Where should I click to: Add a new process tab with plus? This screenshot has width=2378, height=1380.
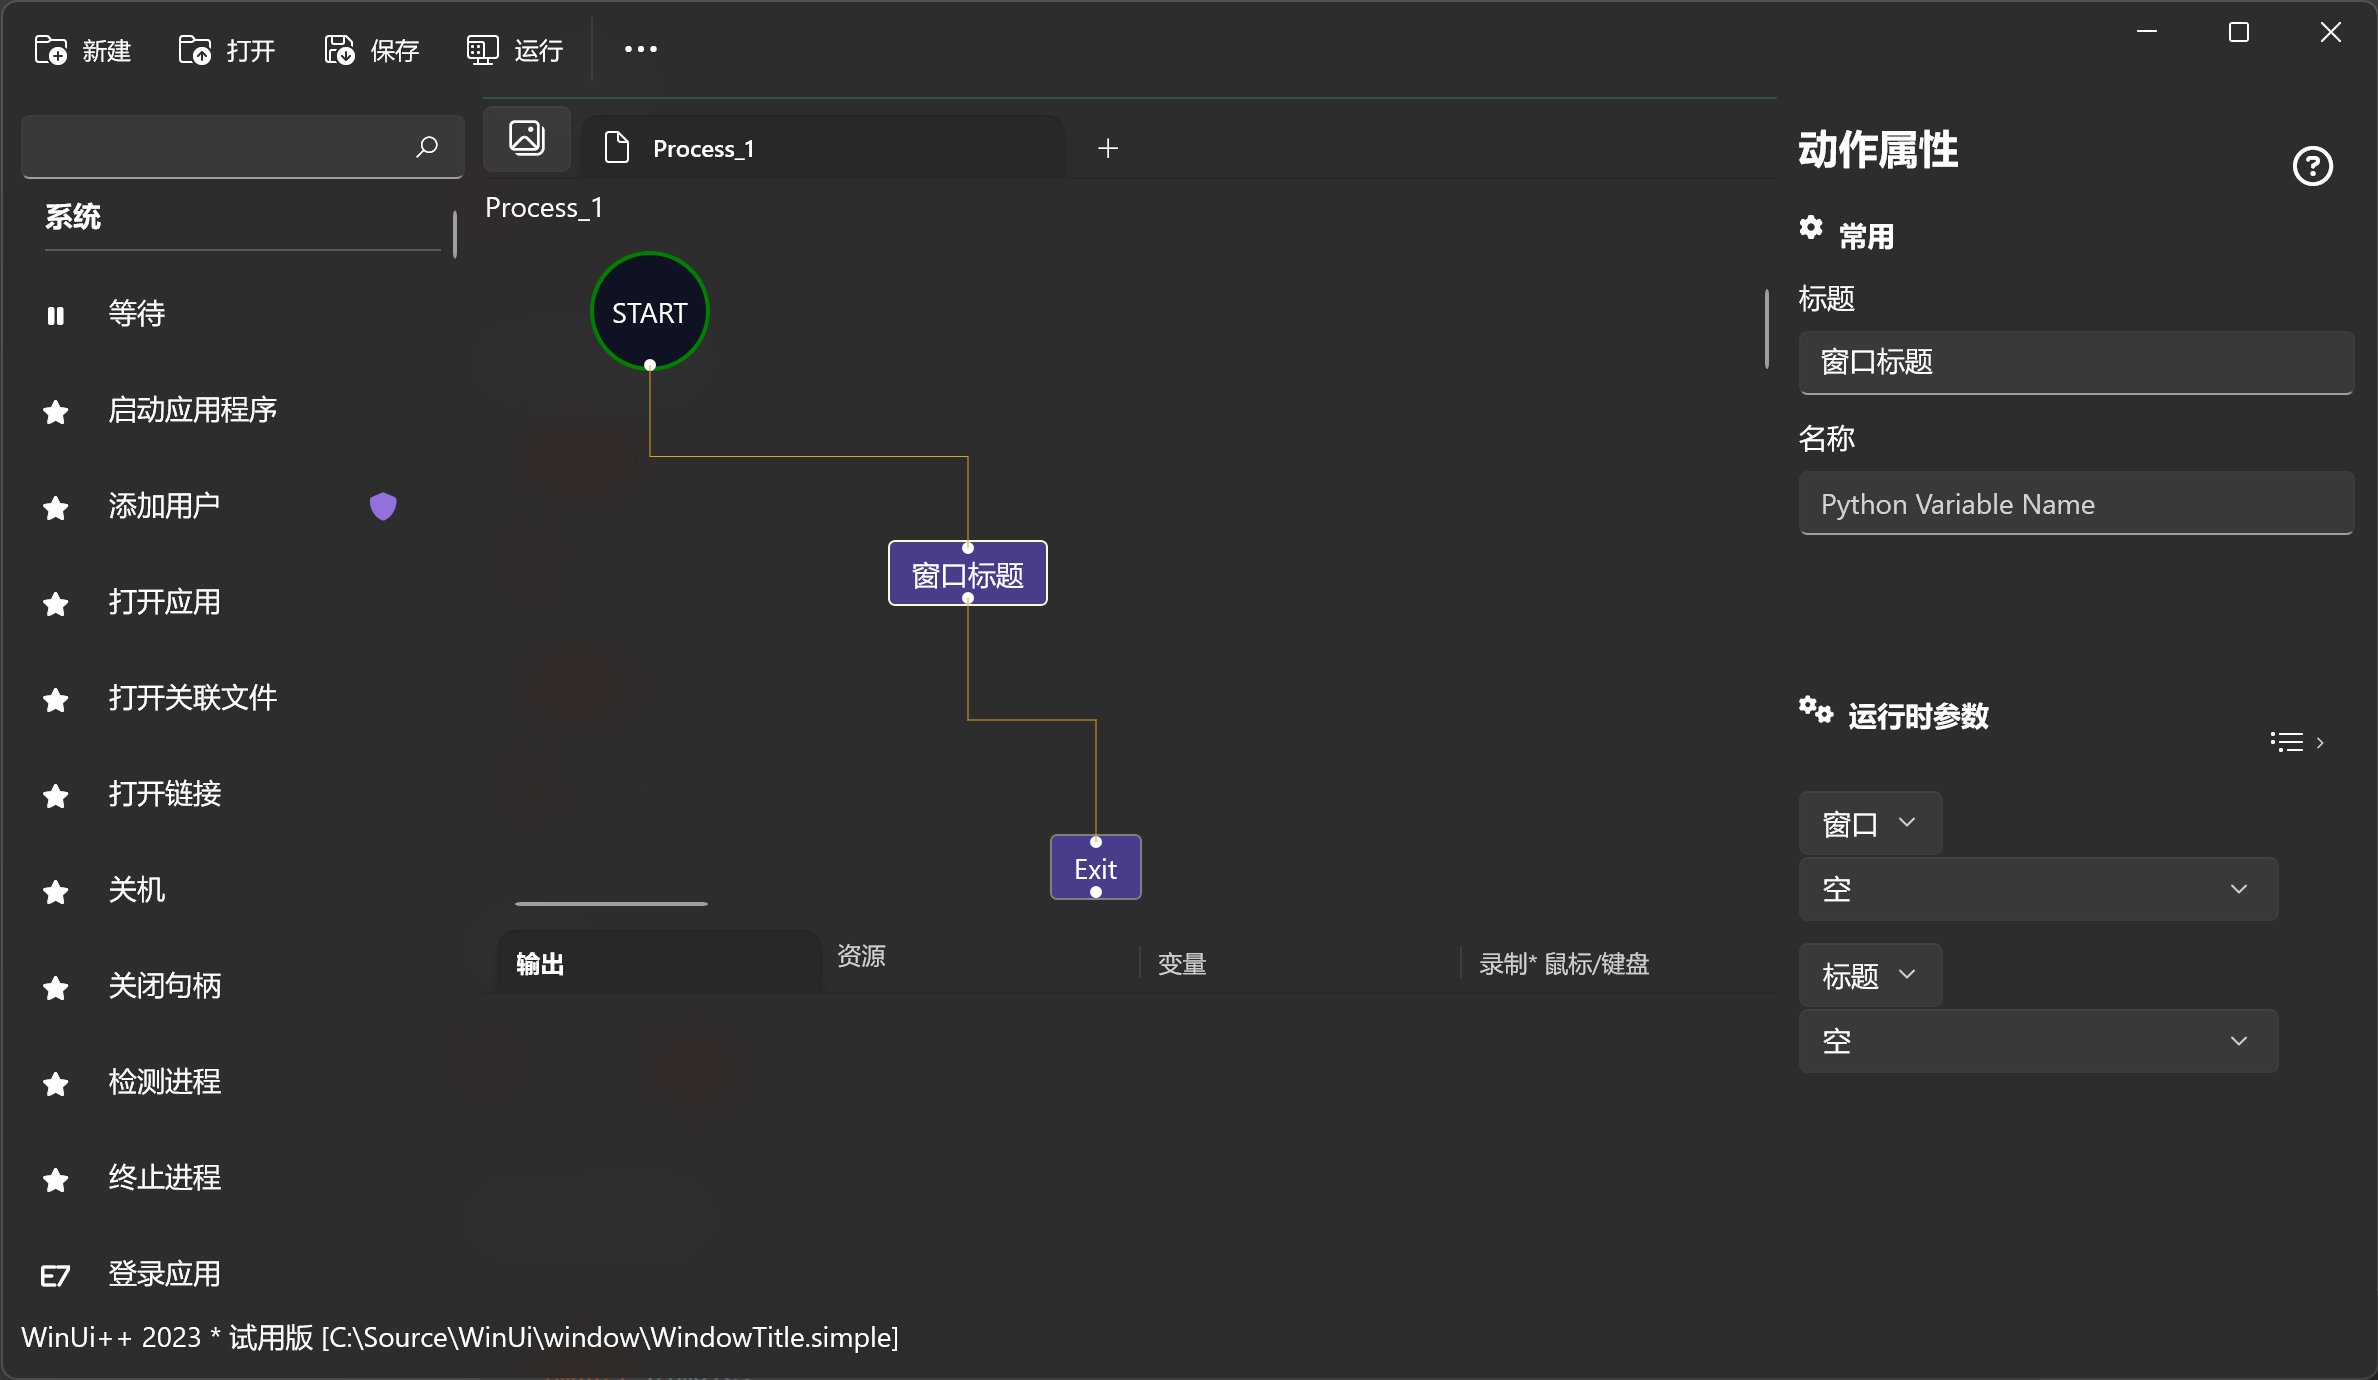coord(1108,149)
